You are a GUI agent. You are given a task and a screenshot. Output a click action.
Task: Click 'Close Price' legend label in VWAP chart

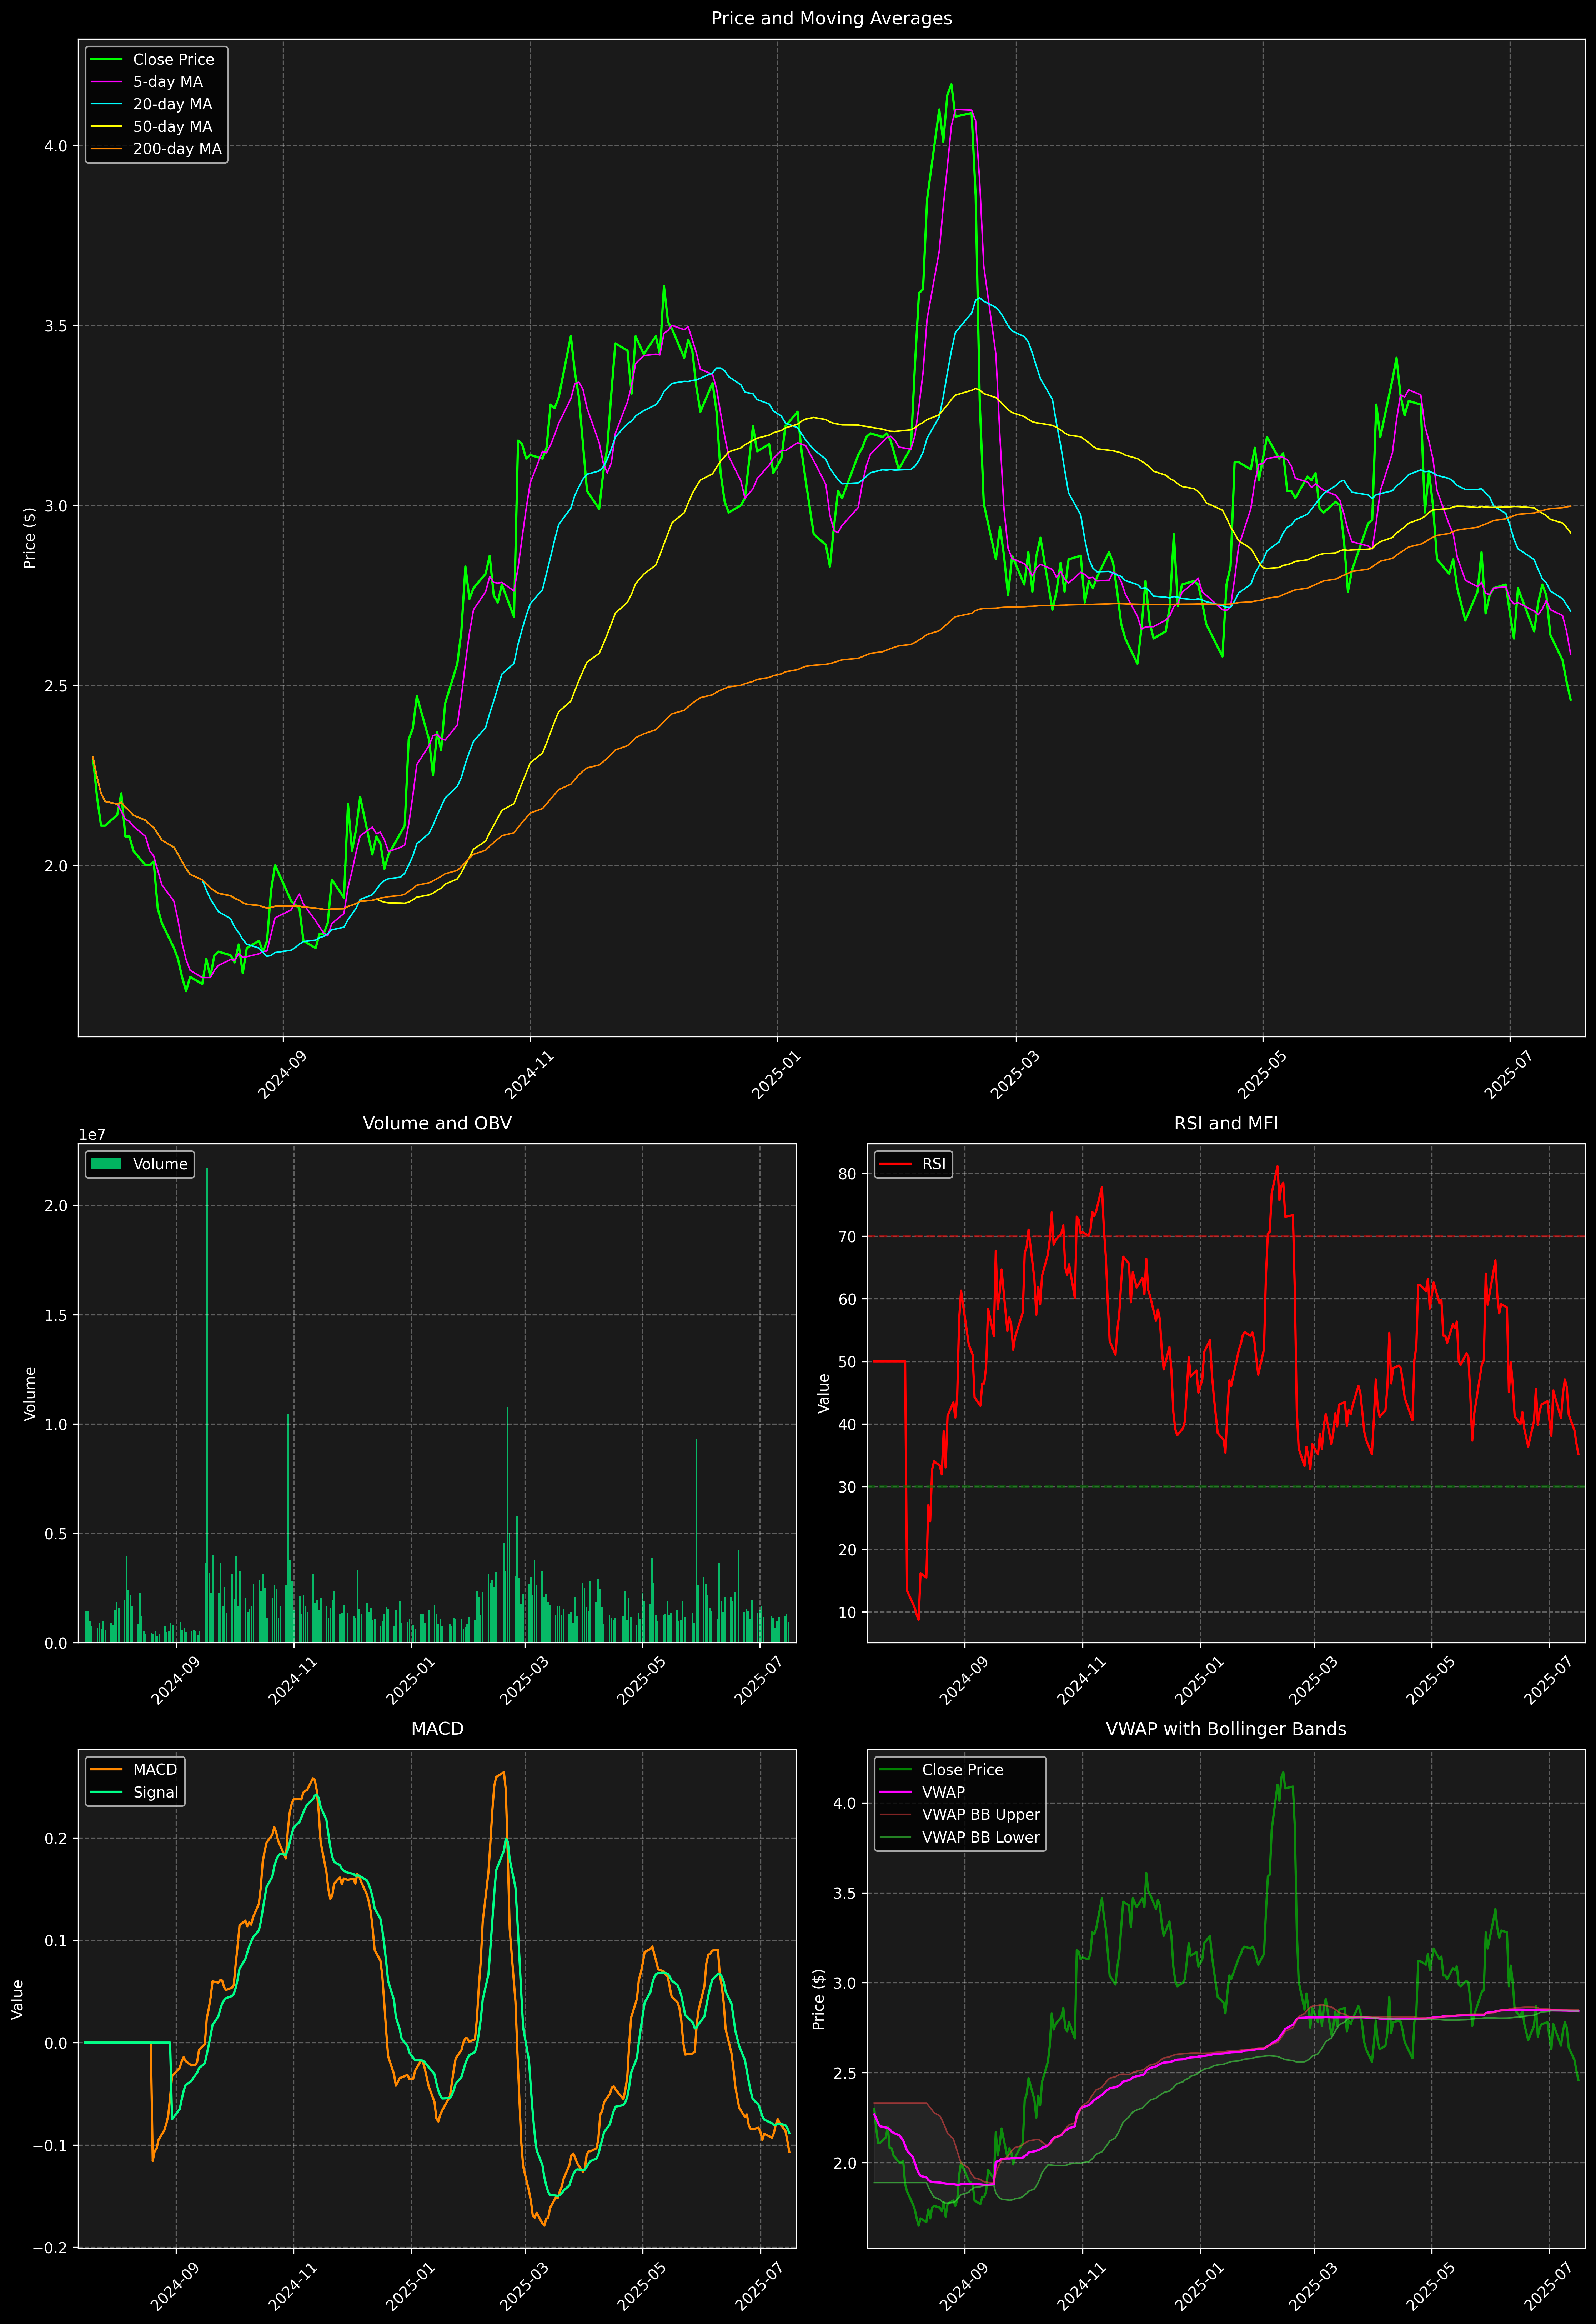(962, 1770)
